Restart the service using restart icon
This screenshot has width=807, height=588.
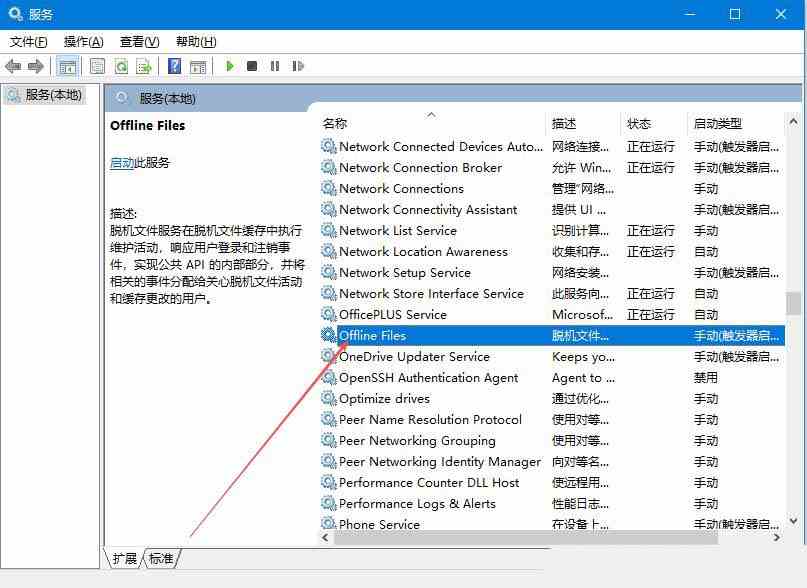pos(298,66)
